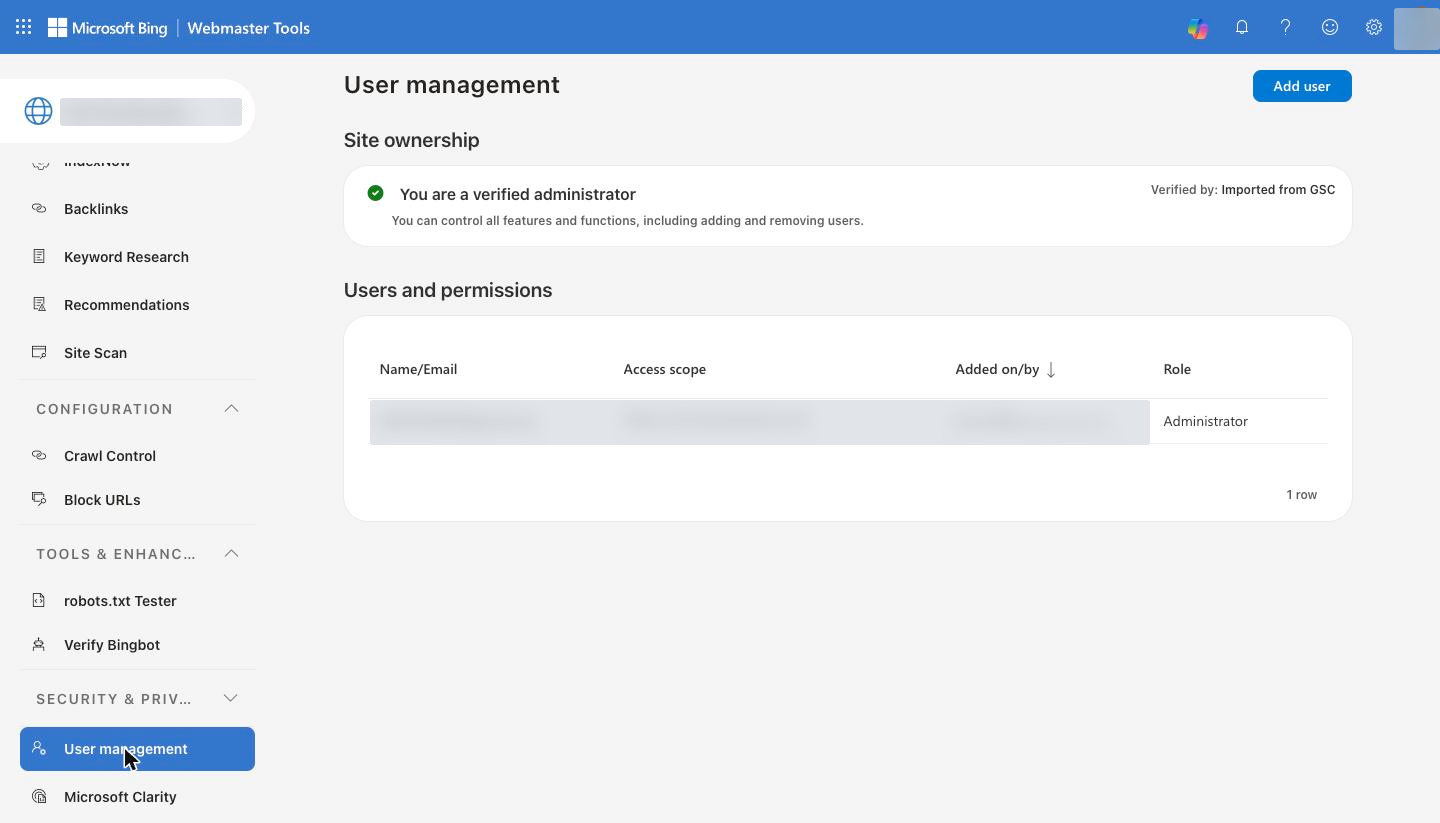Click the Crawl Control icon
Viewport: 1440px width, 823px height.
click(x=39, y=455)
